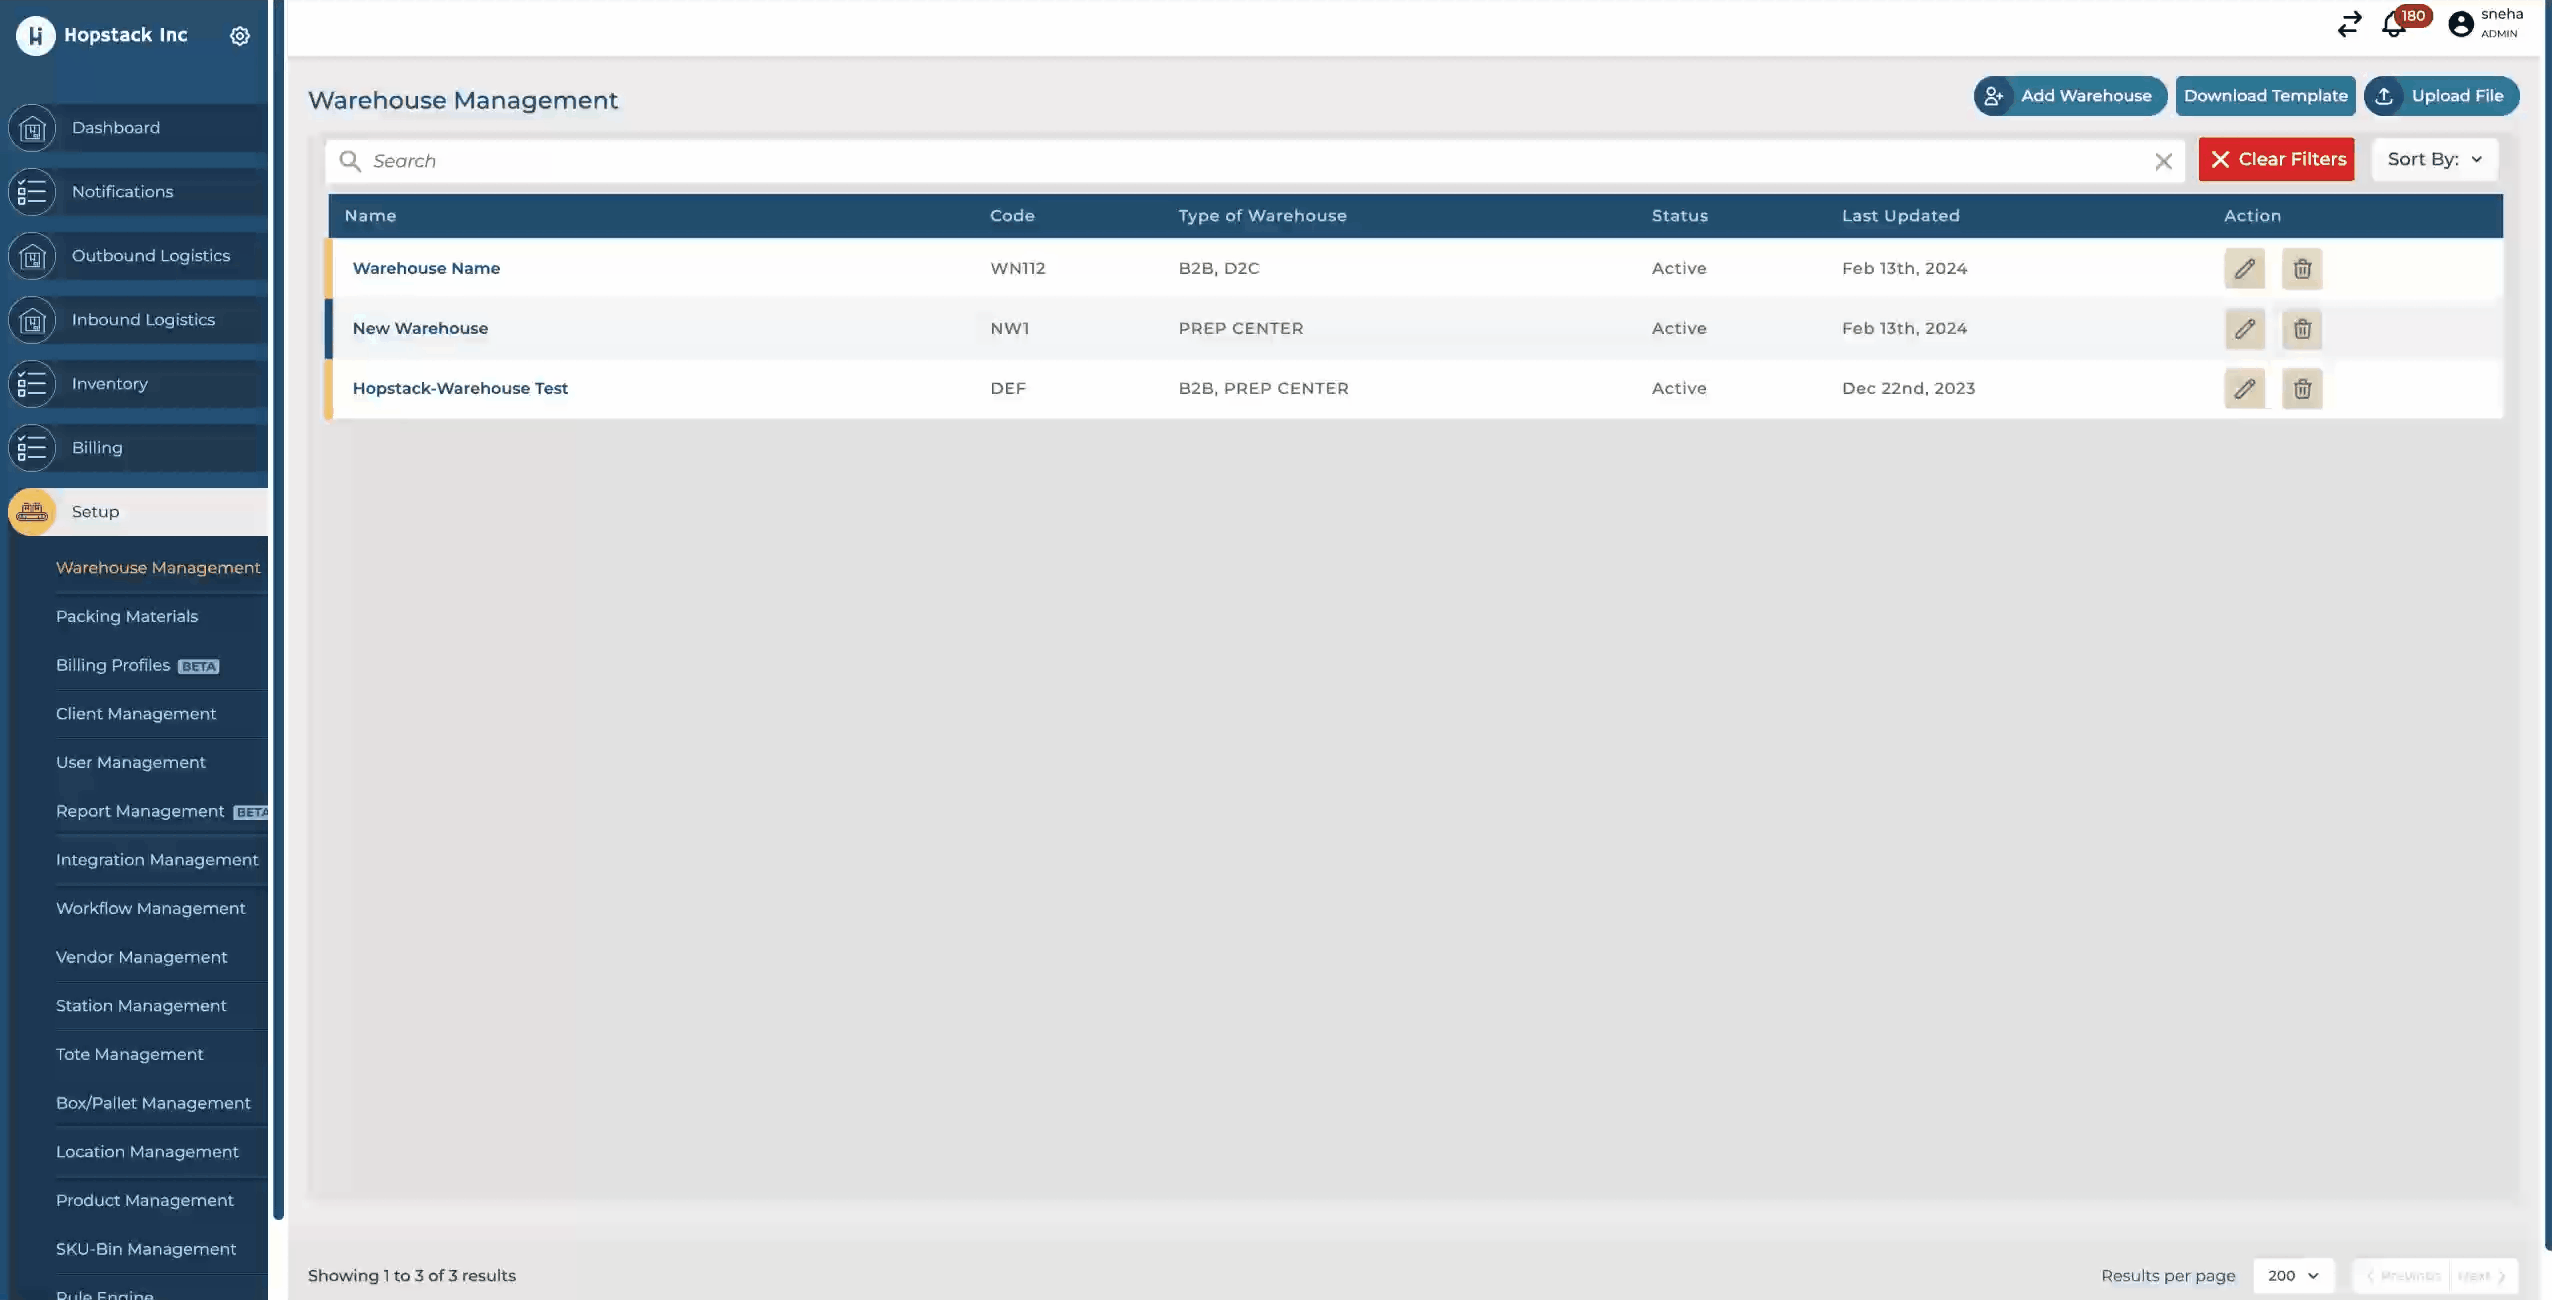Open the notifications bell with 180 badge
The width and height of the screenshot is (2552, 1300).
pos(2394,25)
